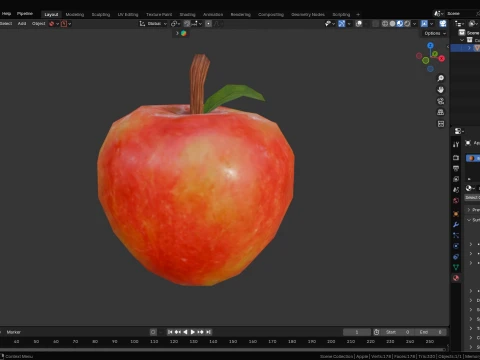Switch to the Modeling workspace tab
This screenshot has height=360, width=480.
click(x=75, y=14)
